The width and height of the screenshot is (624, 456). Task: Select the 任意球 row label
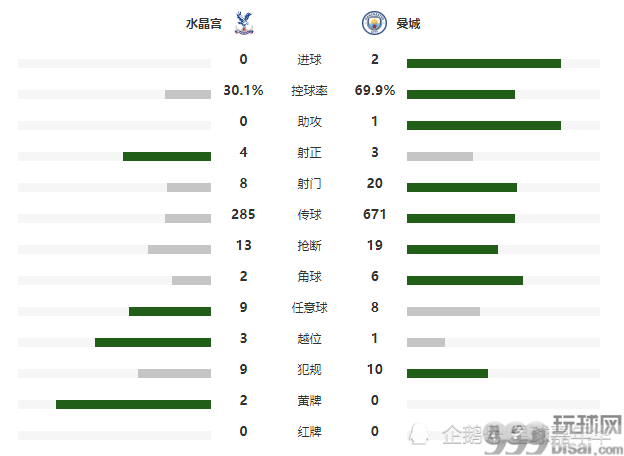(309, 308)
